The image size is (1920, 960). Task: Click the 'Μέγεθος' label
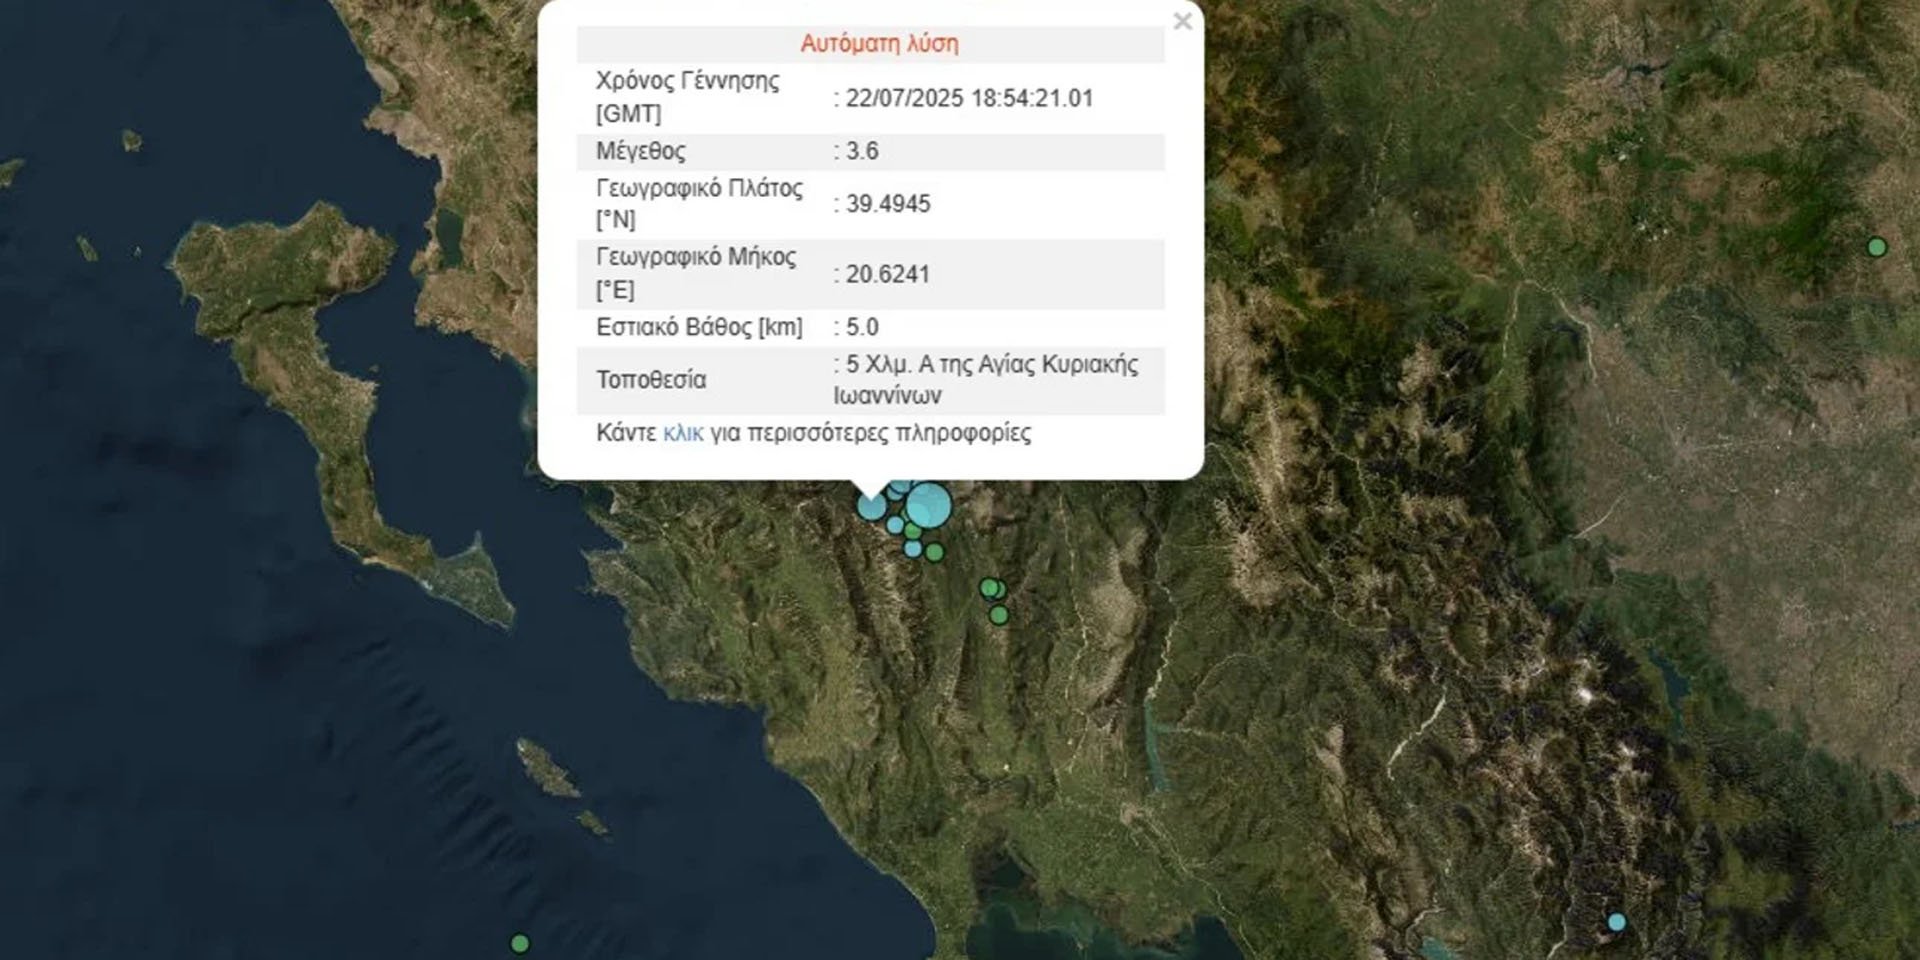click(x=641, y=151)
